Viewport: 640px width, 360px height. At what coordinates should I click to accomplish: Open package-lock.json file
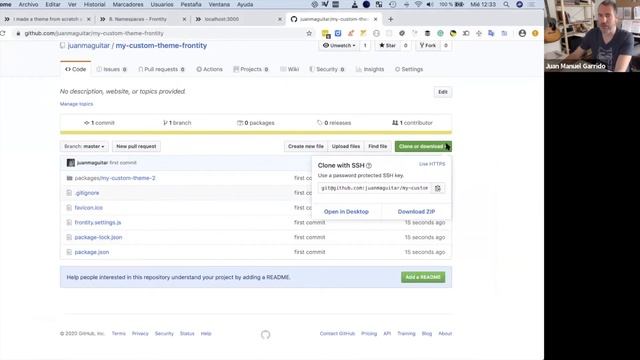point(98,237)
